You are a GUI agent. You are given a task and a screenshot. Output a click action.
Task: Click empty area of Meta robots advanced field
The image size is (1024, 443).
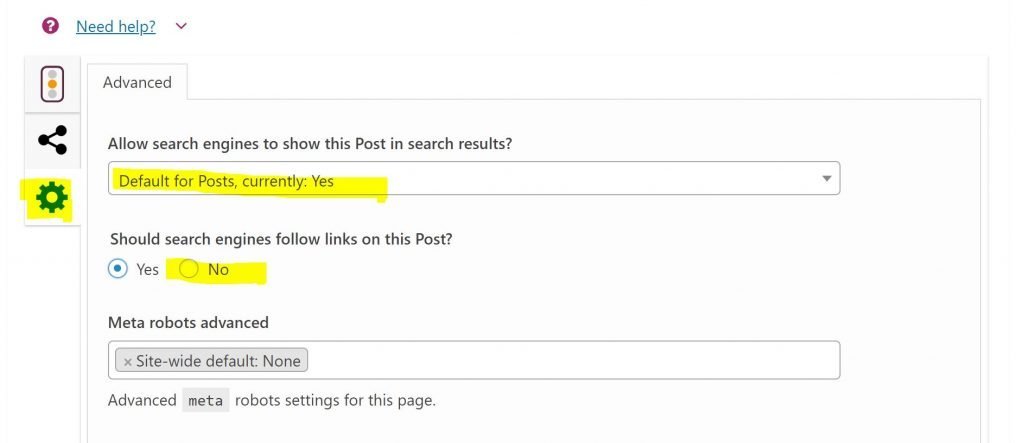tap(571, 360)
